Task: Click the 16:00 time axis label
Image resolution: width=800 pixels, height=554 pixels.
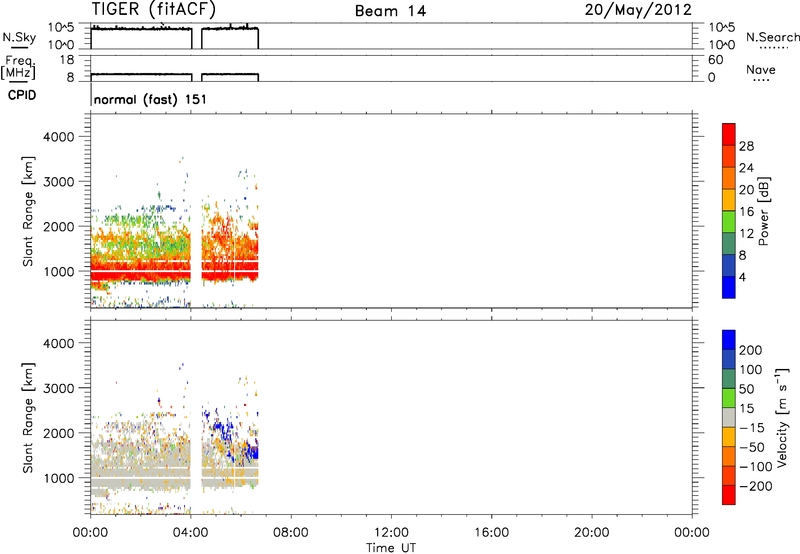Action: point(491,533)
